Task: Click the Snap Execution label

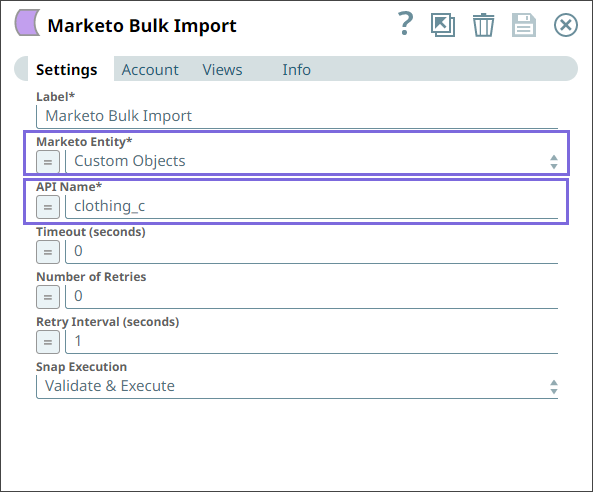Action: (x=81, y=367)
